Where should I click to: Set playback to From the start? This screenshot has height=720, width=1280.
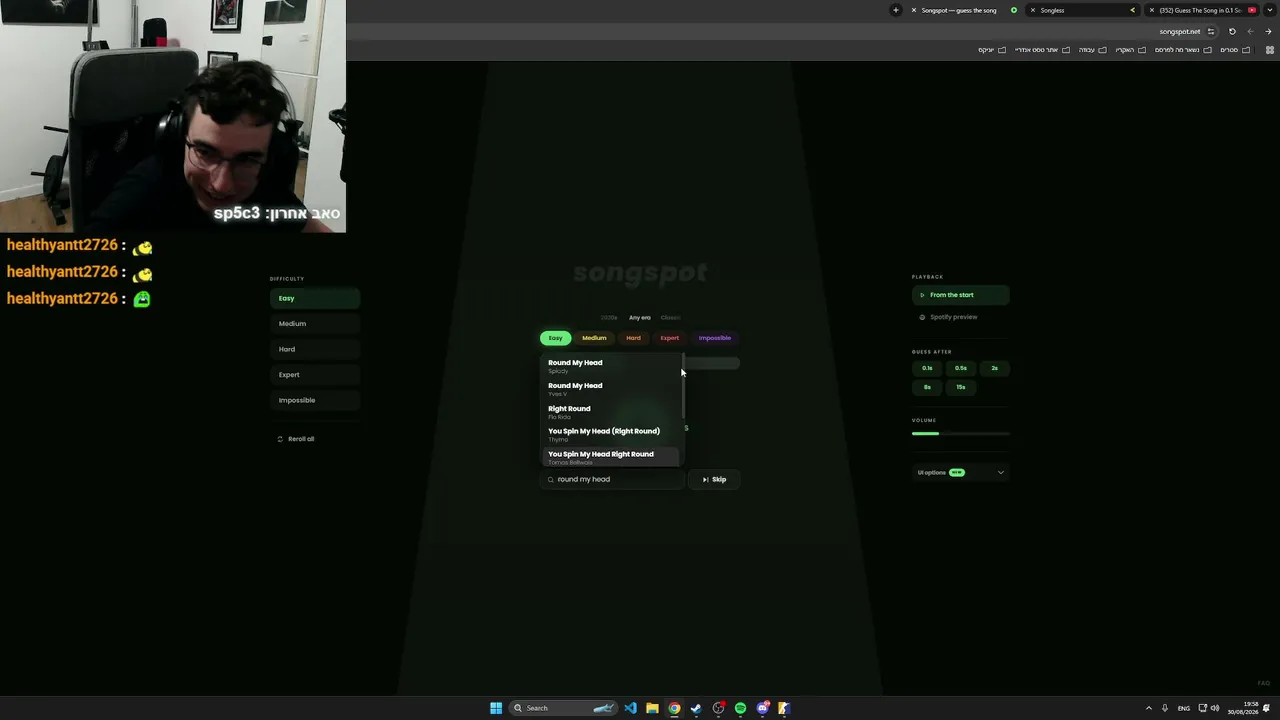(960, 295)
